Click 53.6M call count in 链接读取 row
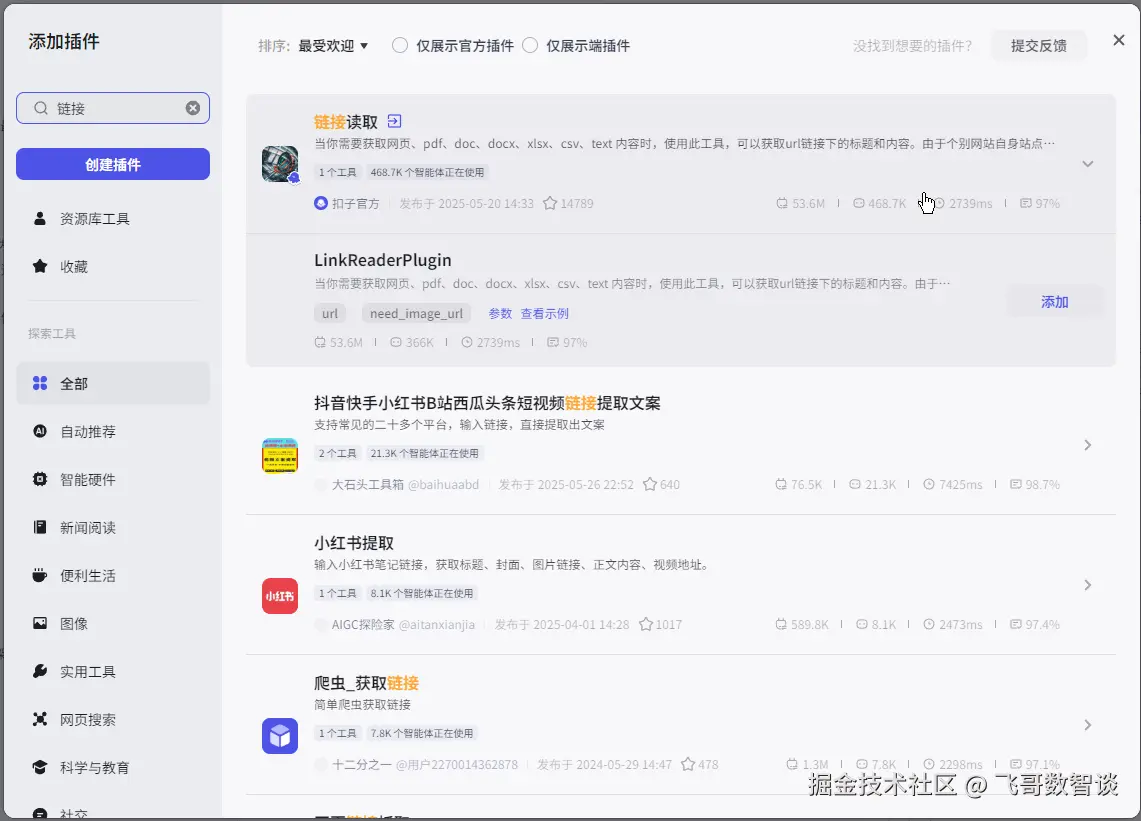Screen dimensions: 1141x821 (800, 204)
